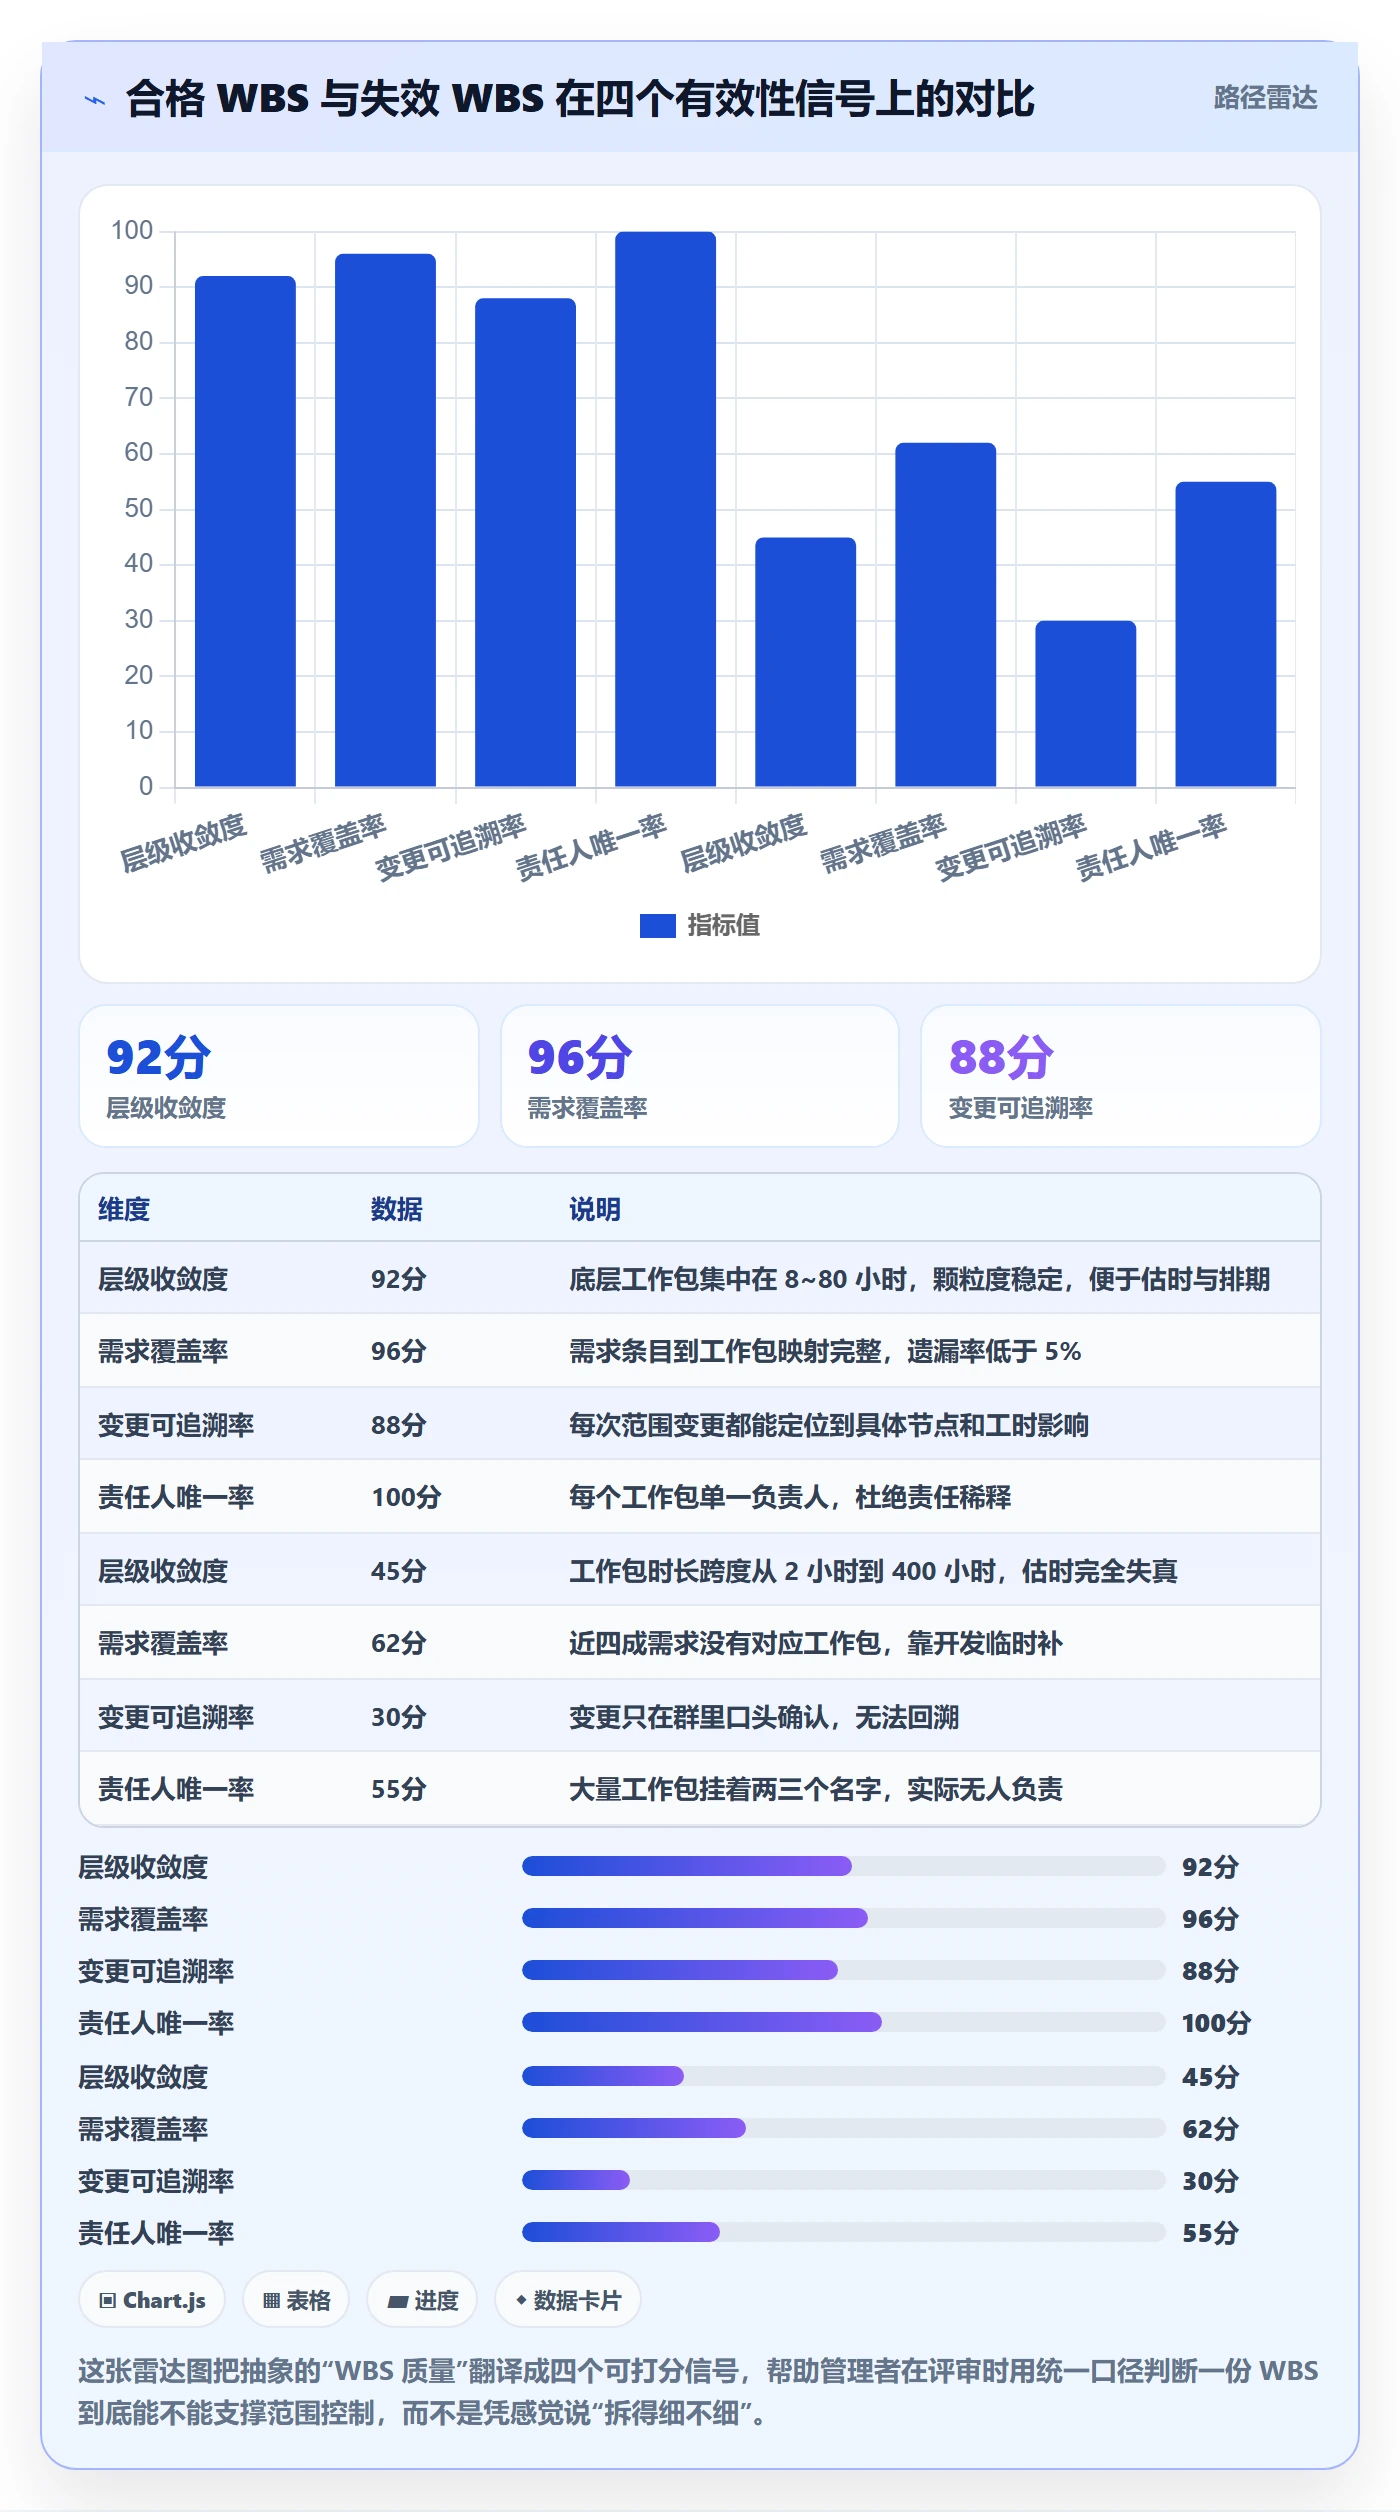Open the 96分 需求覆盖率 data card
Image resolution: width=1400 pixels, height=2512 pixels.
[x=700, y=1076]
